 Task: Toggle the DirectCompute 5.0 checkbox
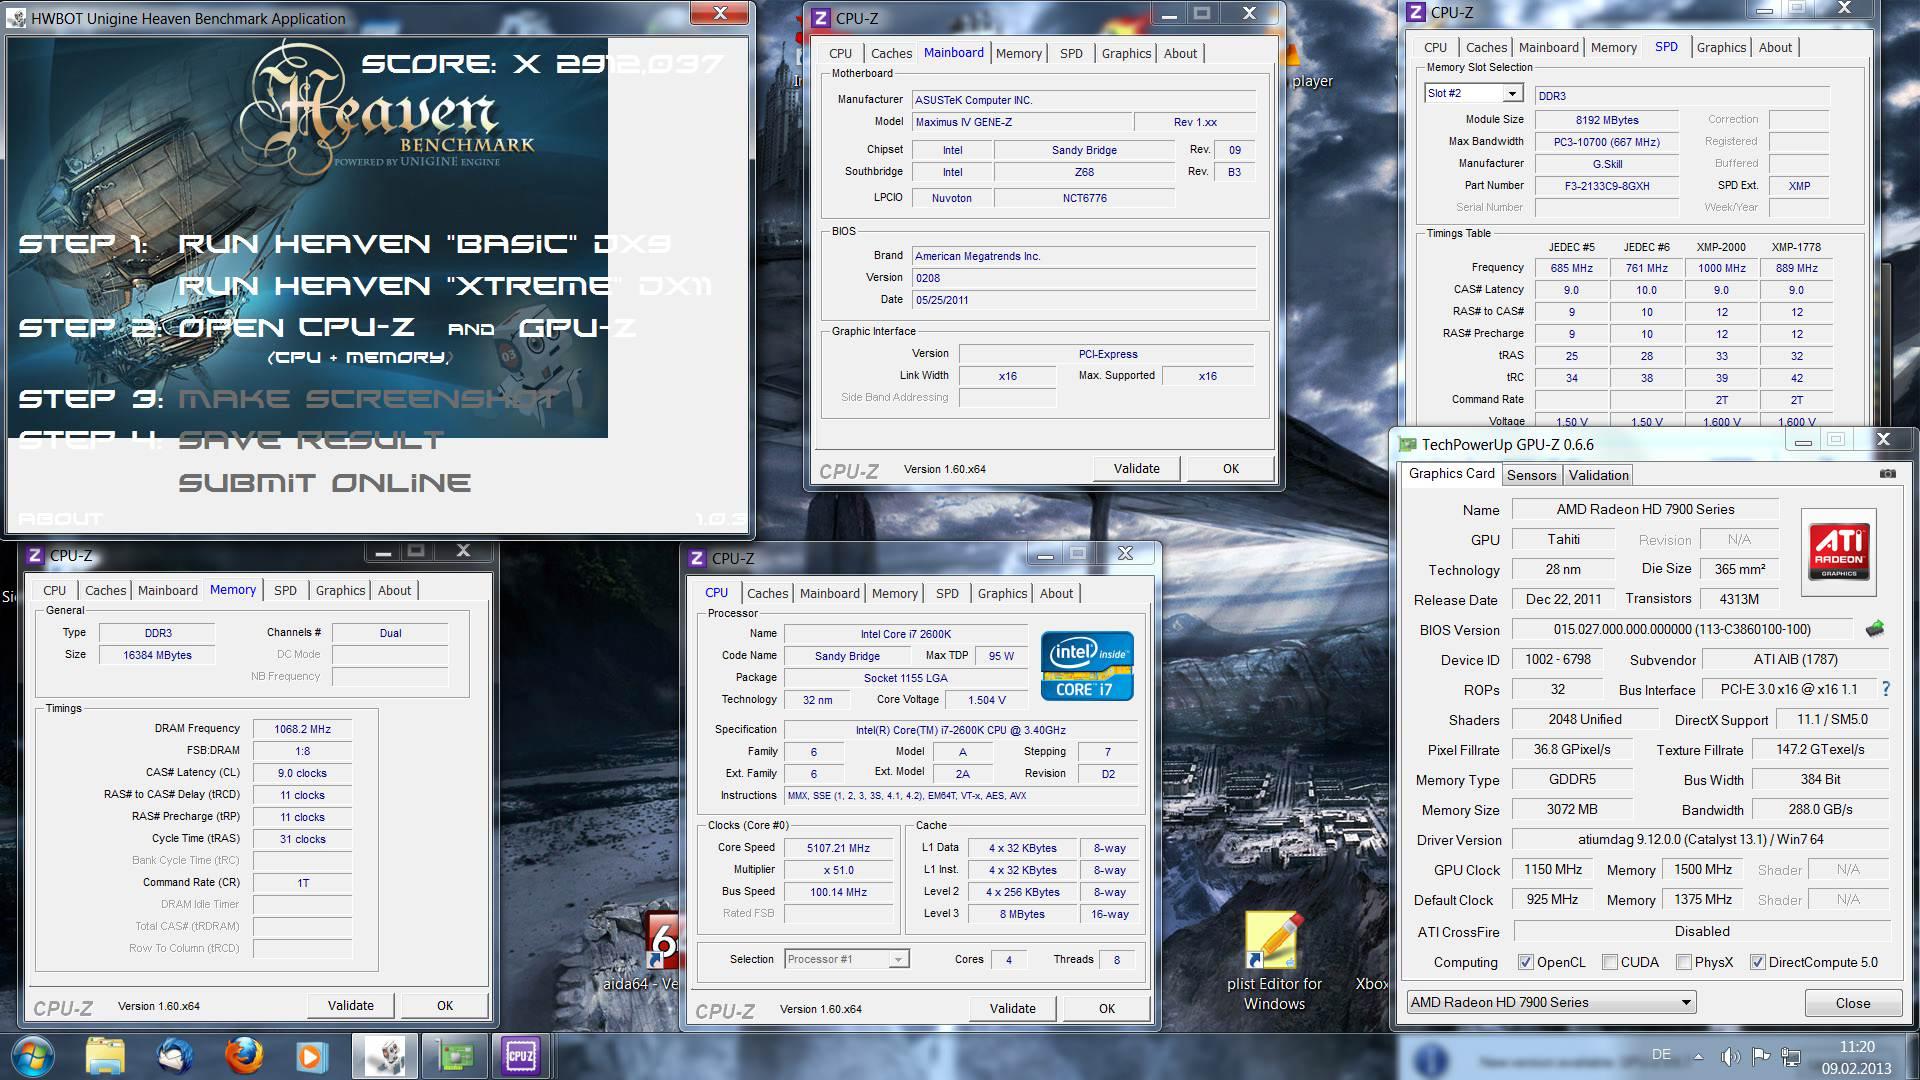pyautogui.click(x=1757, y=962)
